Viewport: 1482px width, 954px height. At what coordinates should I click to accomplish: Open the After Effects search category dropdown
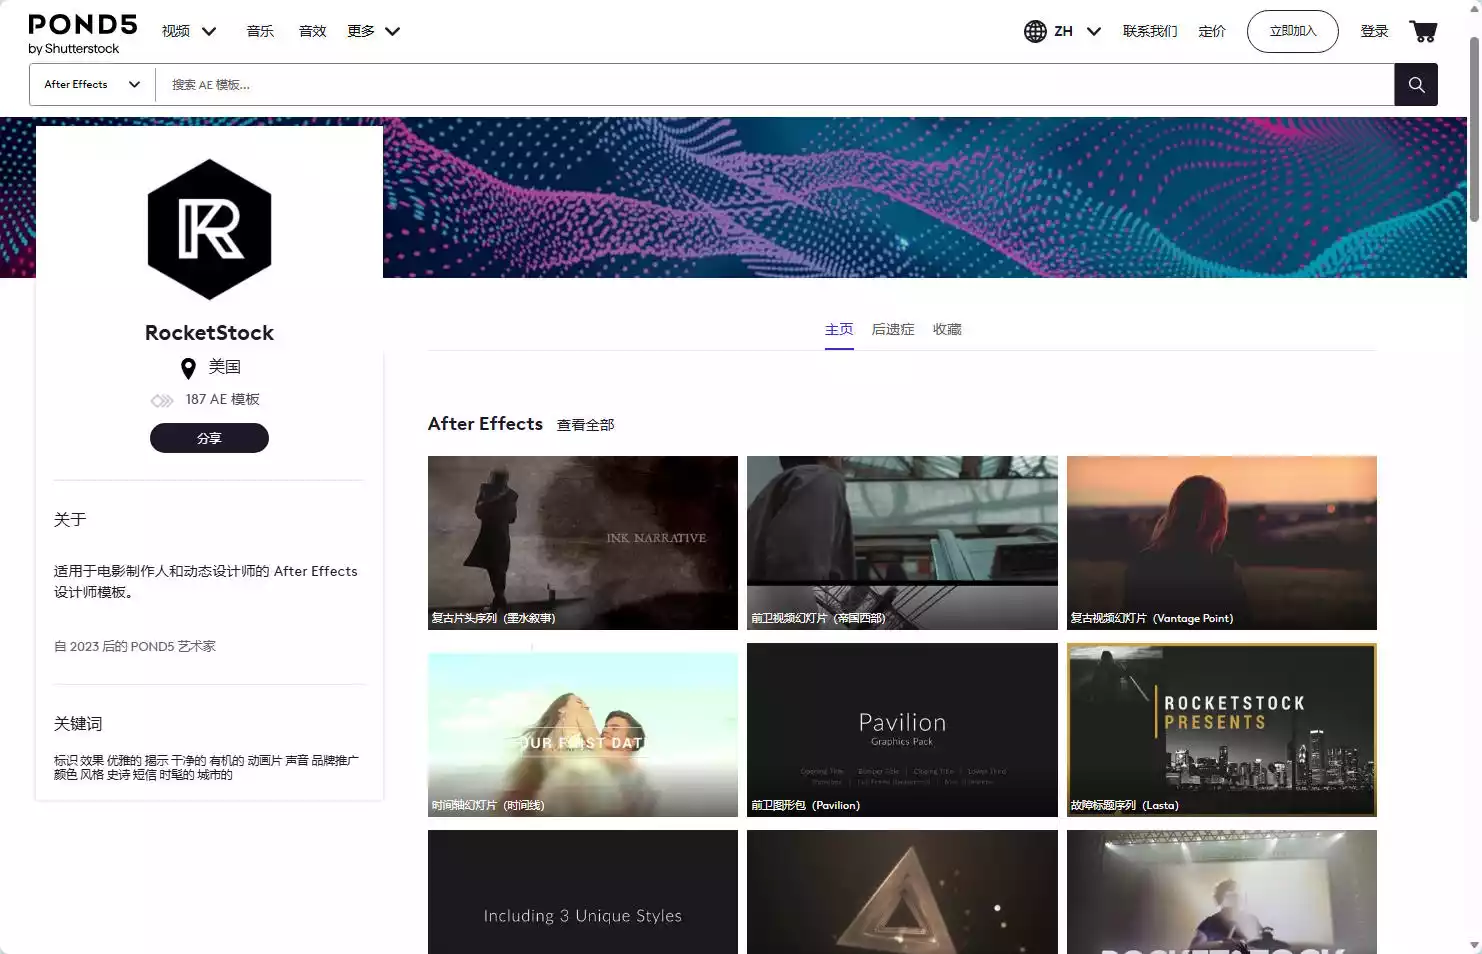pos(92,85)
